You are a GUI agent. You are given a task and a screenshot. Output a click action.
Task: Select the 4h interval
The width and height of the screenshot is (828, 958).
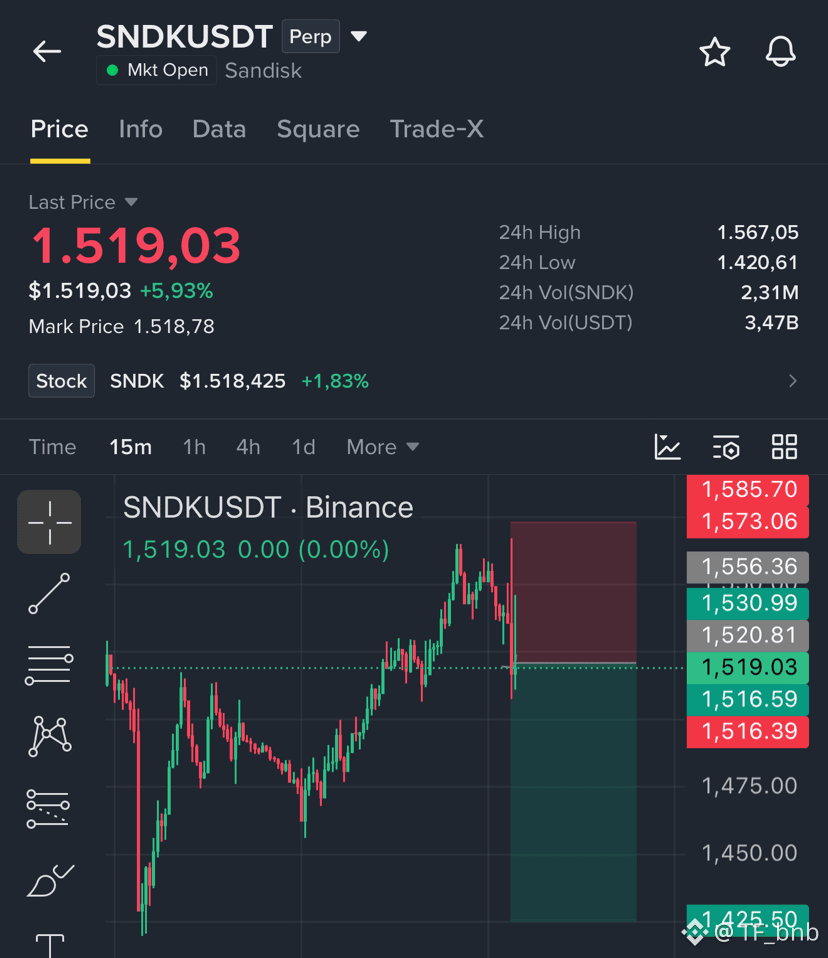point(248,447)
